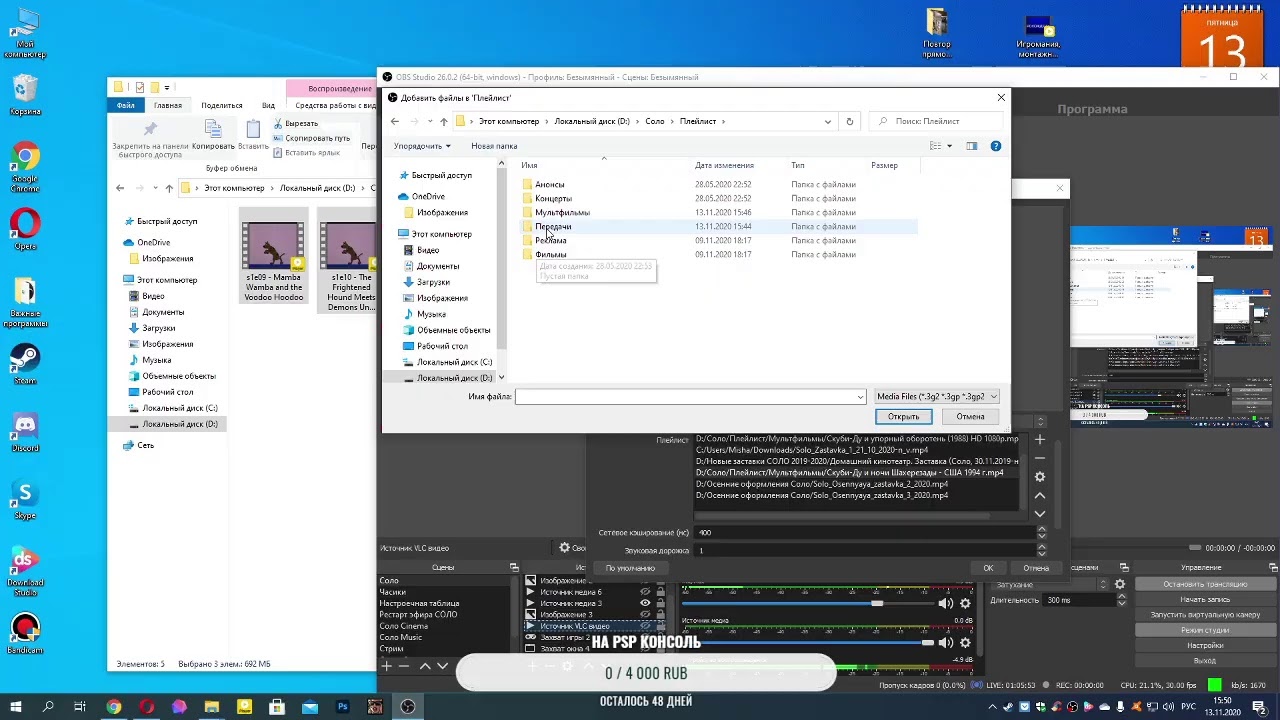Image resolution: width=1280 pixels, height=720 pixels.
Task: Select Локальный диск (C:) in dialog sidebar
Action: pos(454,362)
